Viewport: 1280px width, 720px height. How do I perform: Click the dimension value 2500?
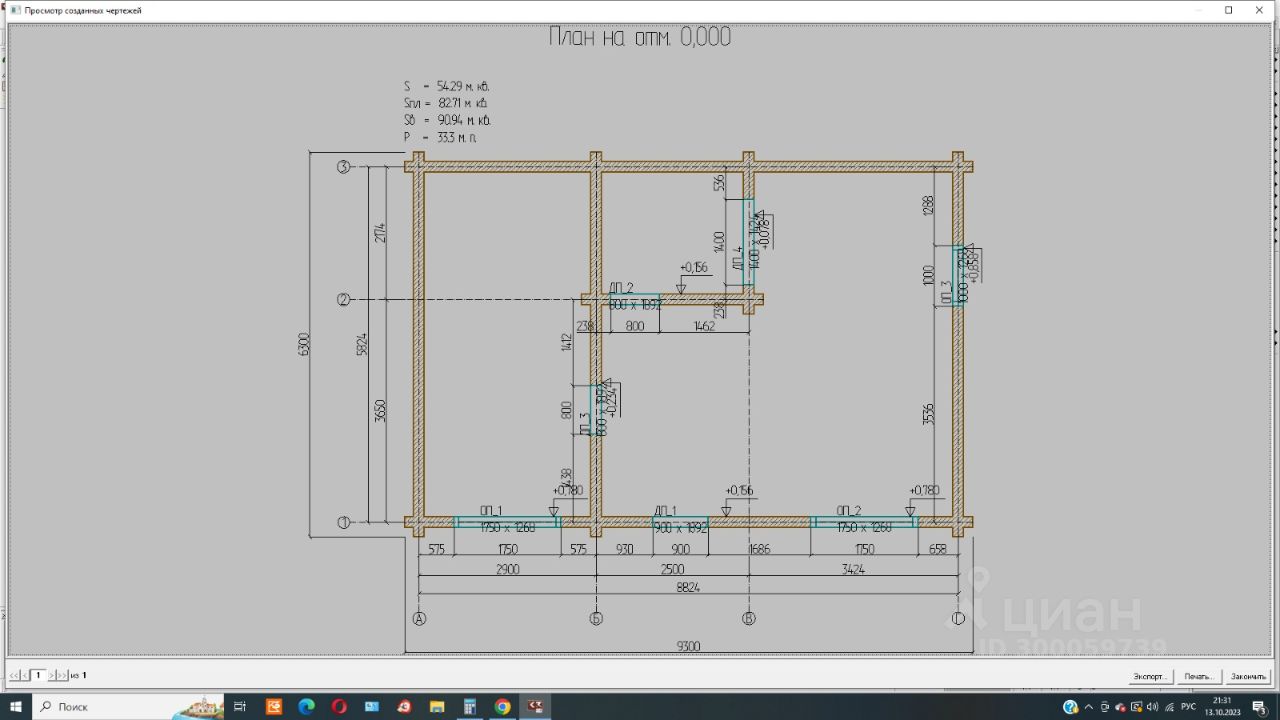(x=673, y=569)
